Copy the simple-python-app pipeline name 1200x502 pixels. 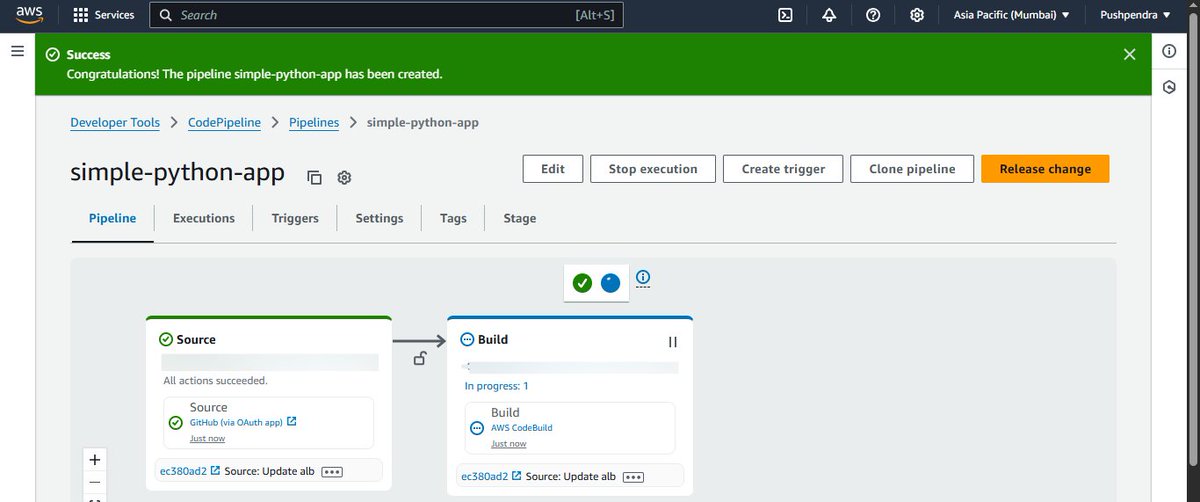point(314,177)
